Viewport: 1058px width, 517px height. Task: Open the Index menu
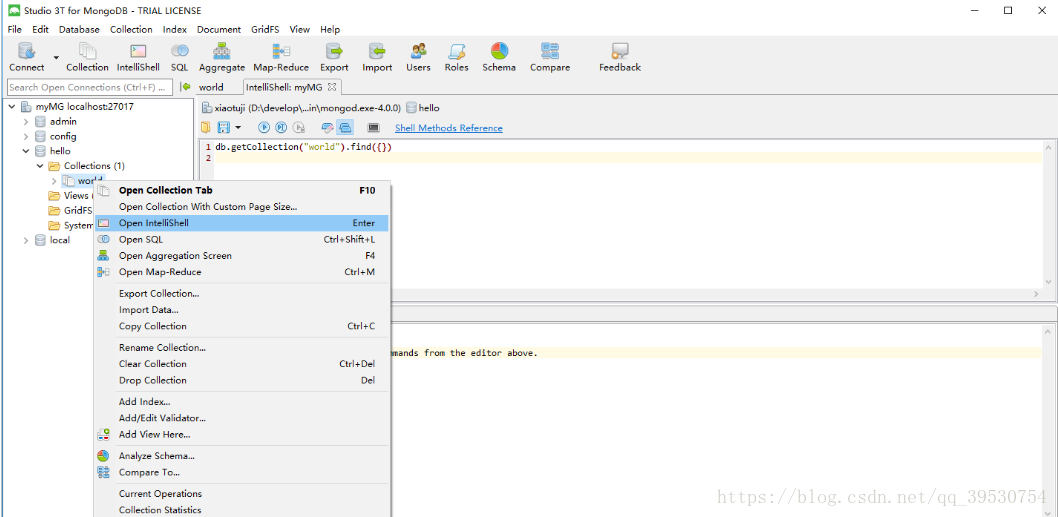(175, 30)
